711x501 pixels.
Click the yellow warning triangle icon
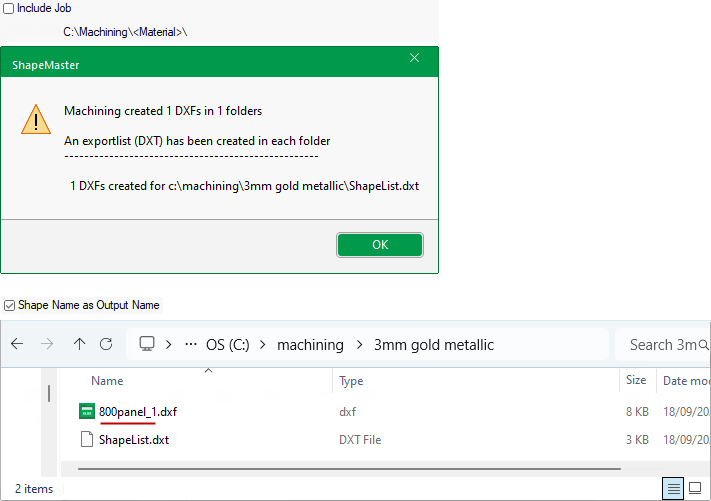[36, 120]
